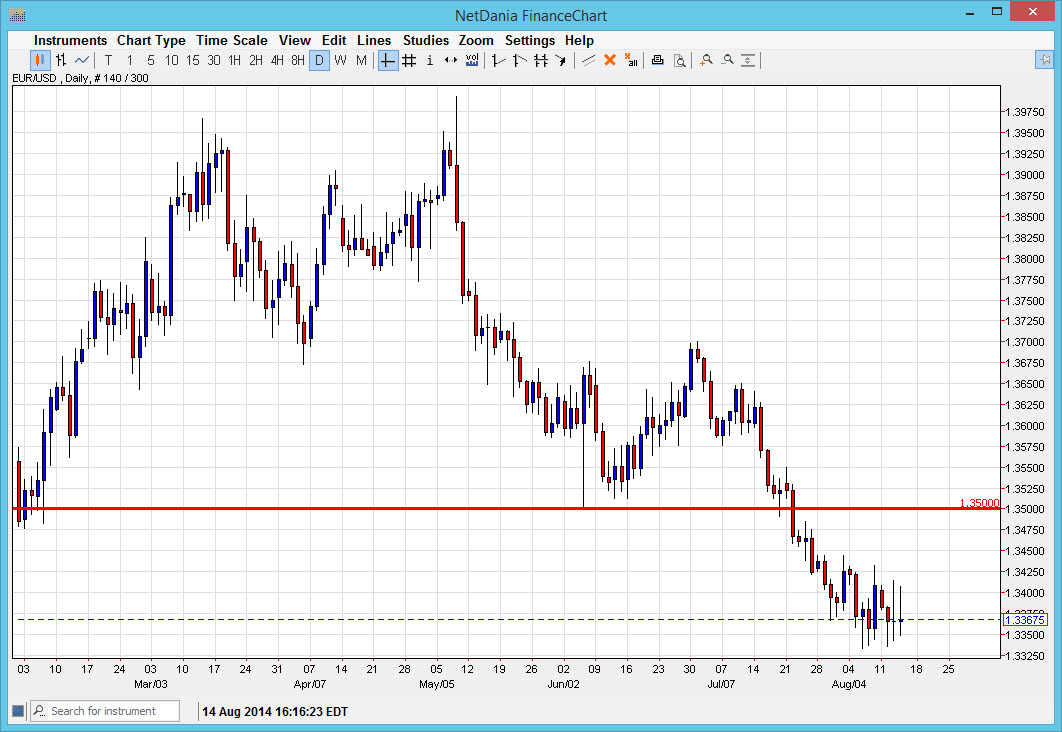Open the Chart Type menu
Image resolution: width=1062 pixels, height=732 pixels.
pos(151,40)
